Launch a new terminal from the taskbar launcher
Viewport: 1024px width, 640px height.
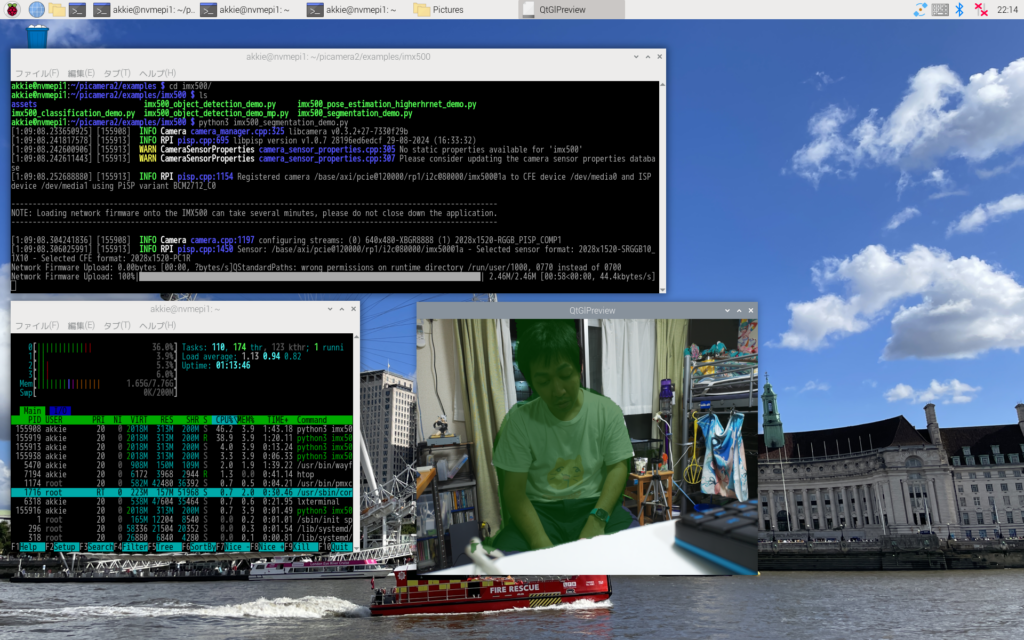[x=77, y=9]
